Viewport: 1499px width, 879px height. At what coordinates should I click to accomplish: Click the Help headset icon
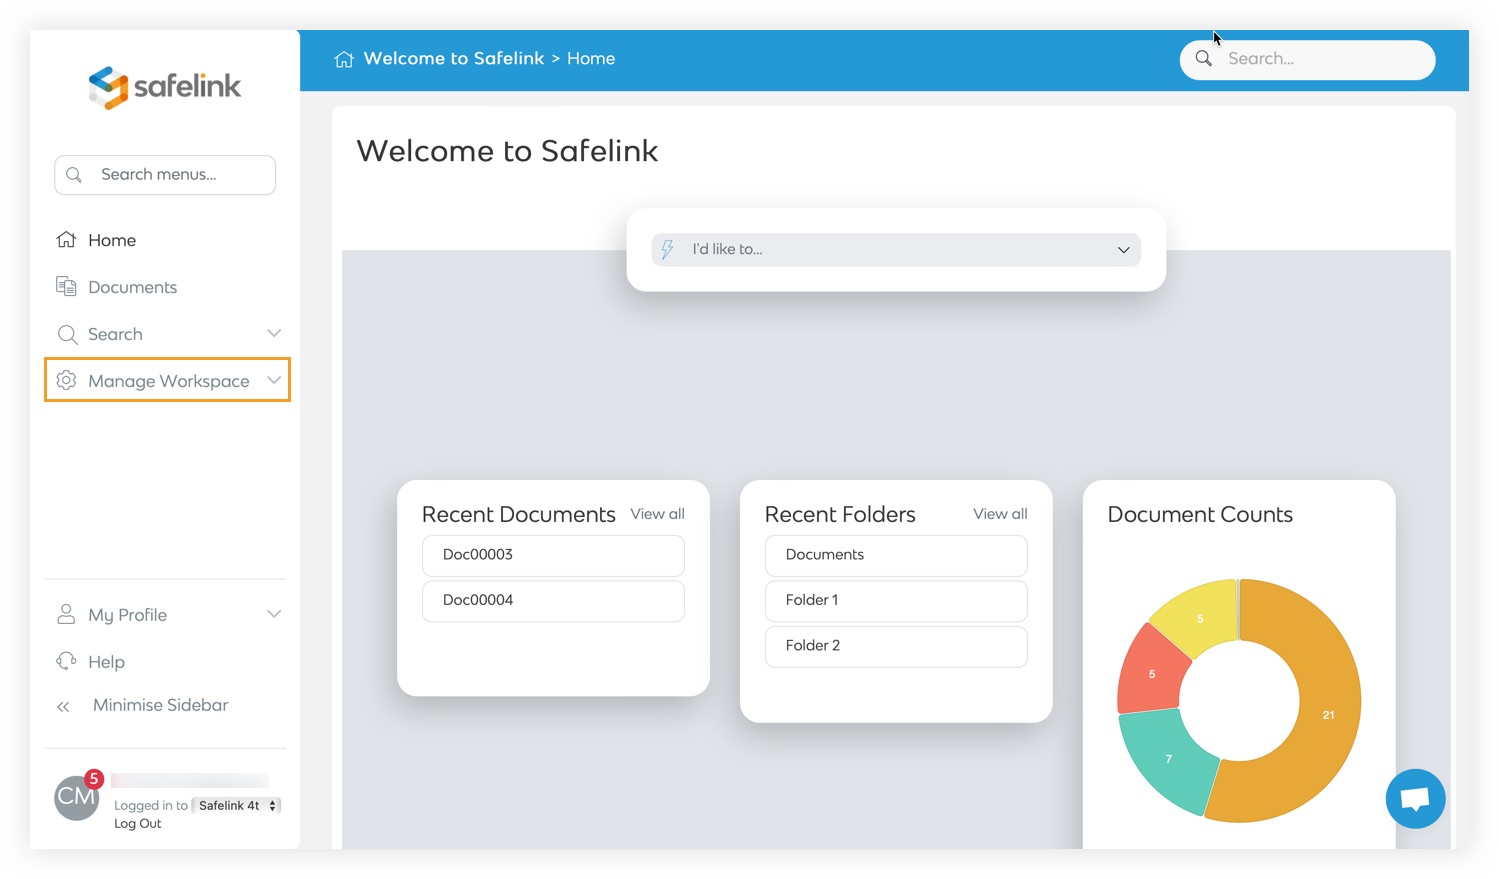(67, 661)
